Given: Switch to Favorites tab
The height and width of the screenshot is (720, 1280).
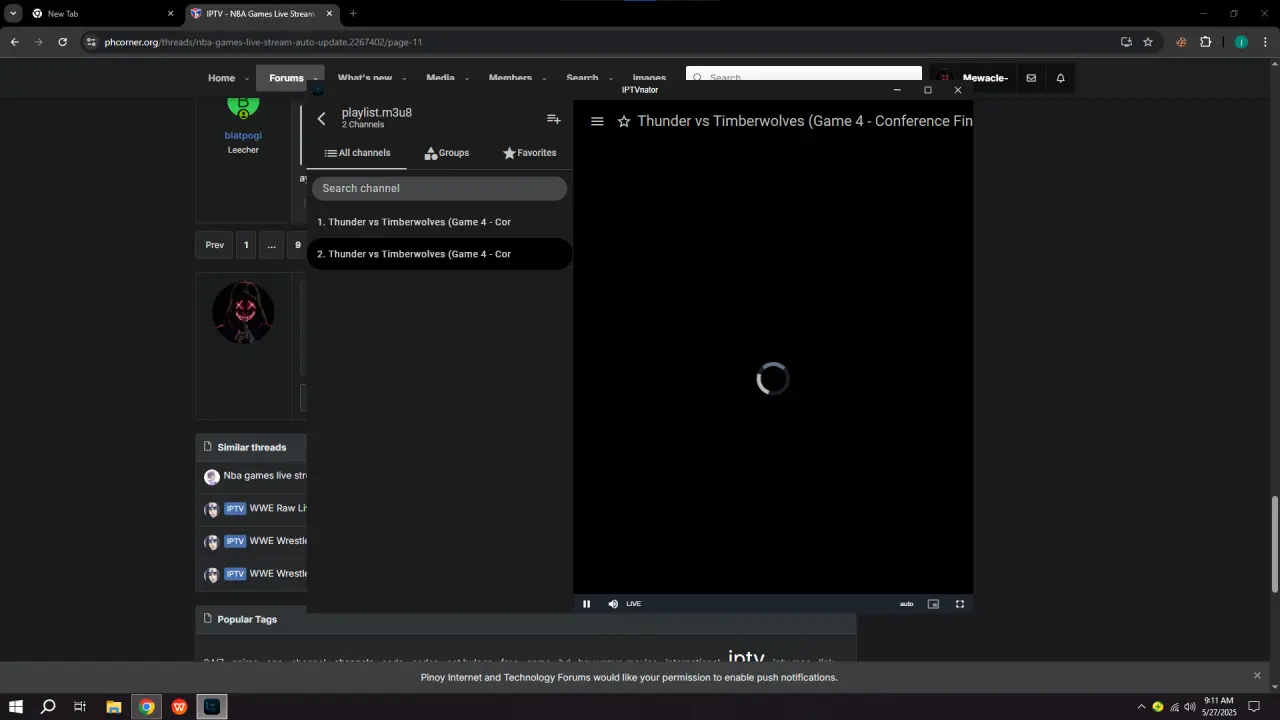Looking at the screenshot, I should coord(529,153).
